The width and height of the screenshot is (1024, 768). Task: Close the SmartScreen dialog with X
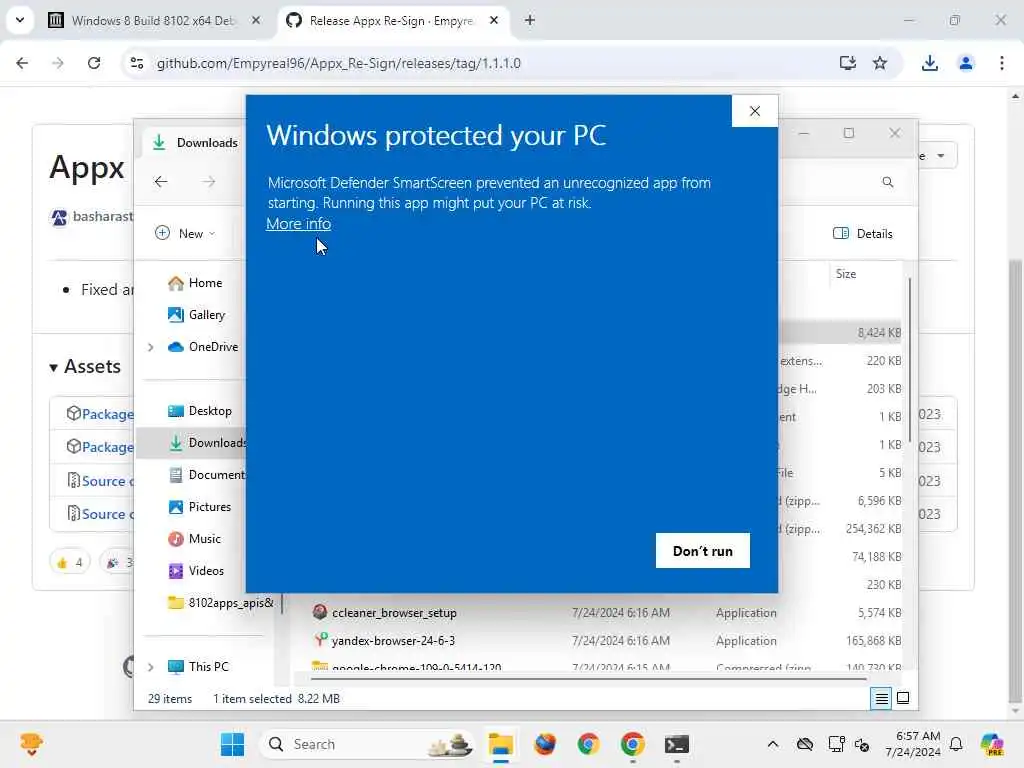(754, 111)
